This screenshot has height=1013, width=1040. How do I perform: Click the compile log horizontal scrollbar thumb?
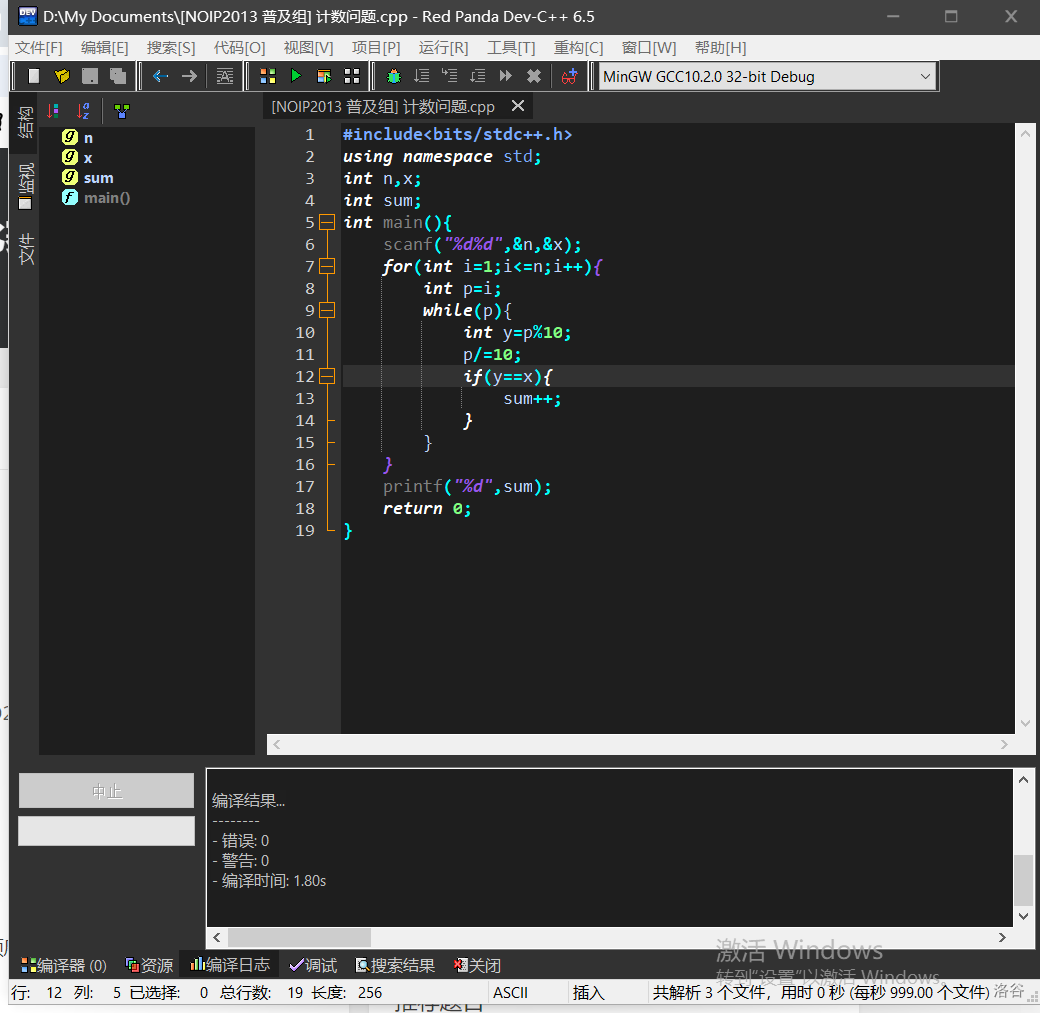(298, 937)
